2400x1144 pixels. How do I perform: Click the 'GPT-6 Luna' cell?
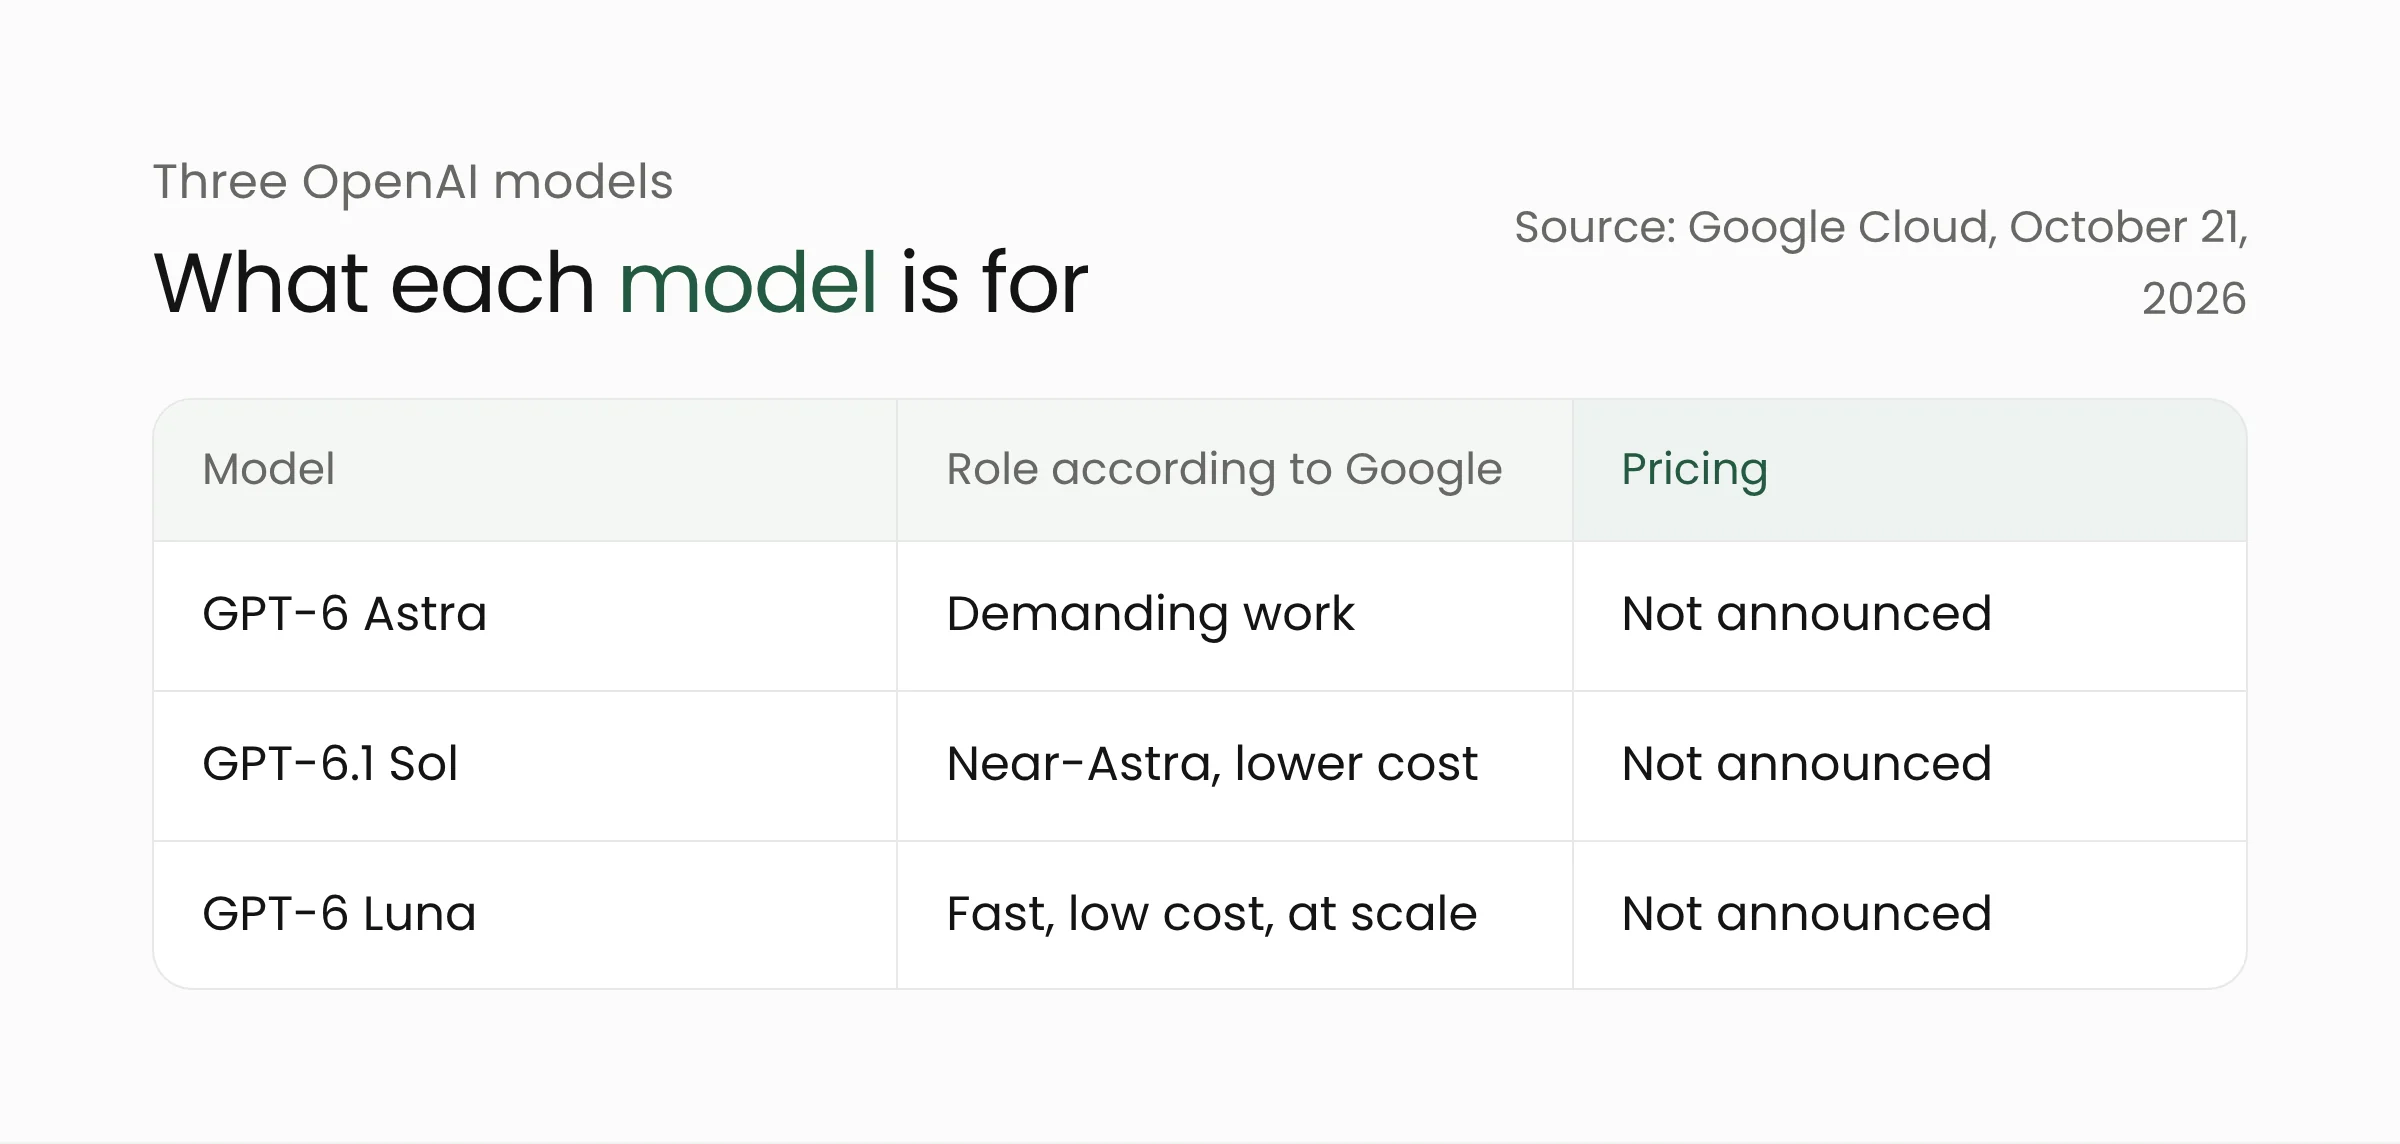(525, 915)
